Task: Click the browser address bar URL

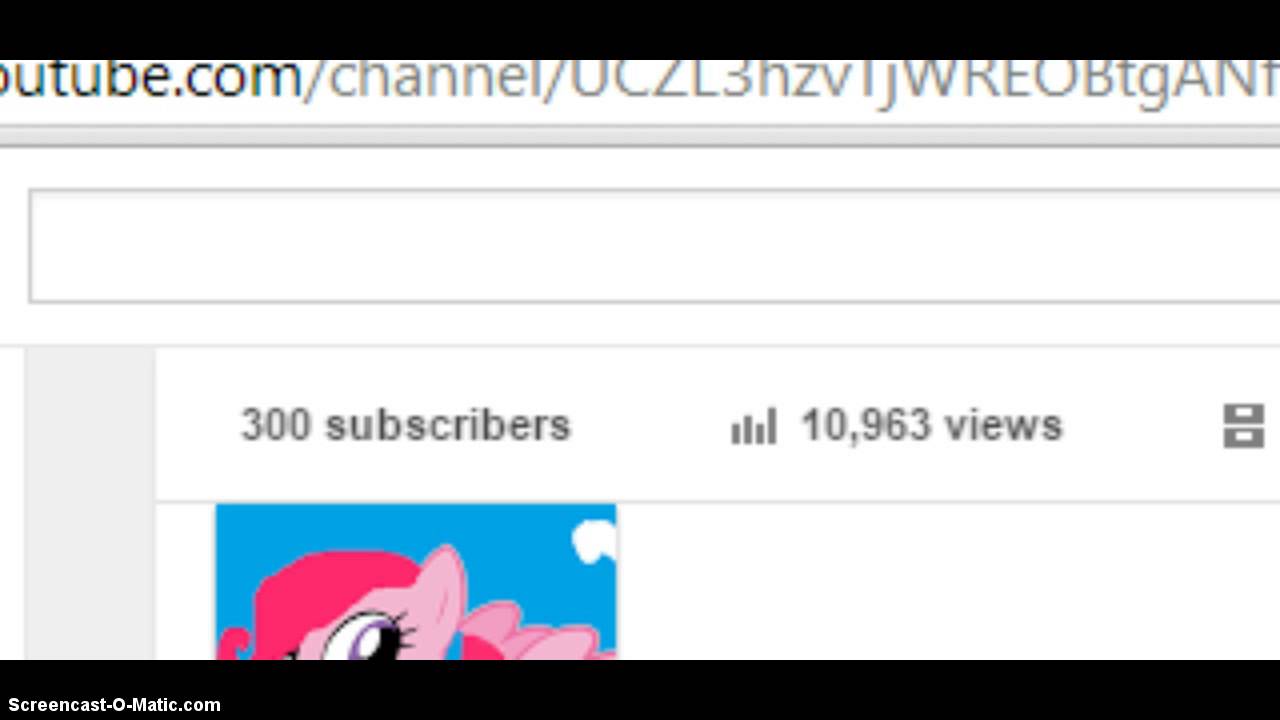Action: 640,80
